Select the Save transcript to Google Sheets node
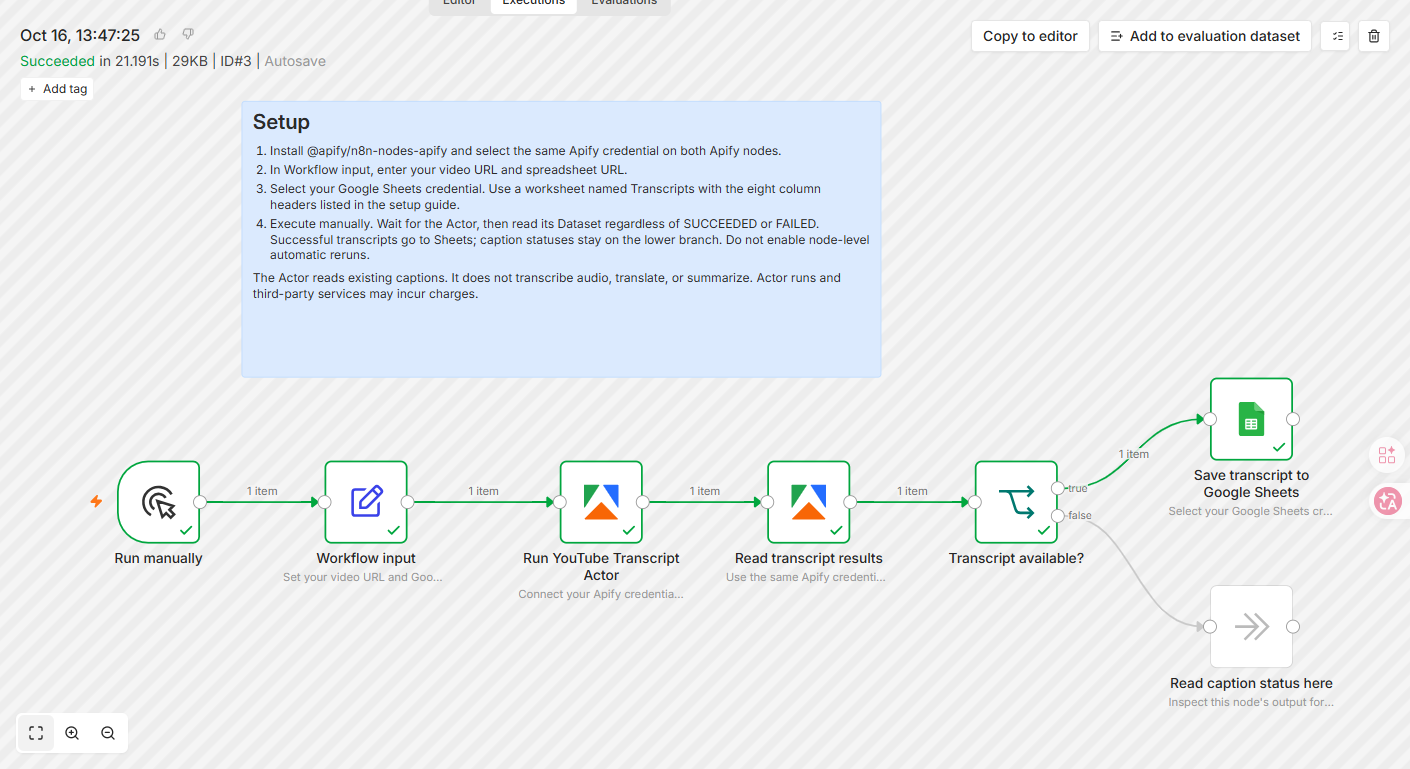 1251,419
